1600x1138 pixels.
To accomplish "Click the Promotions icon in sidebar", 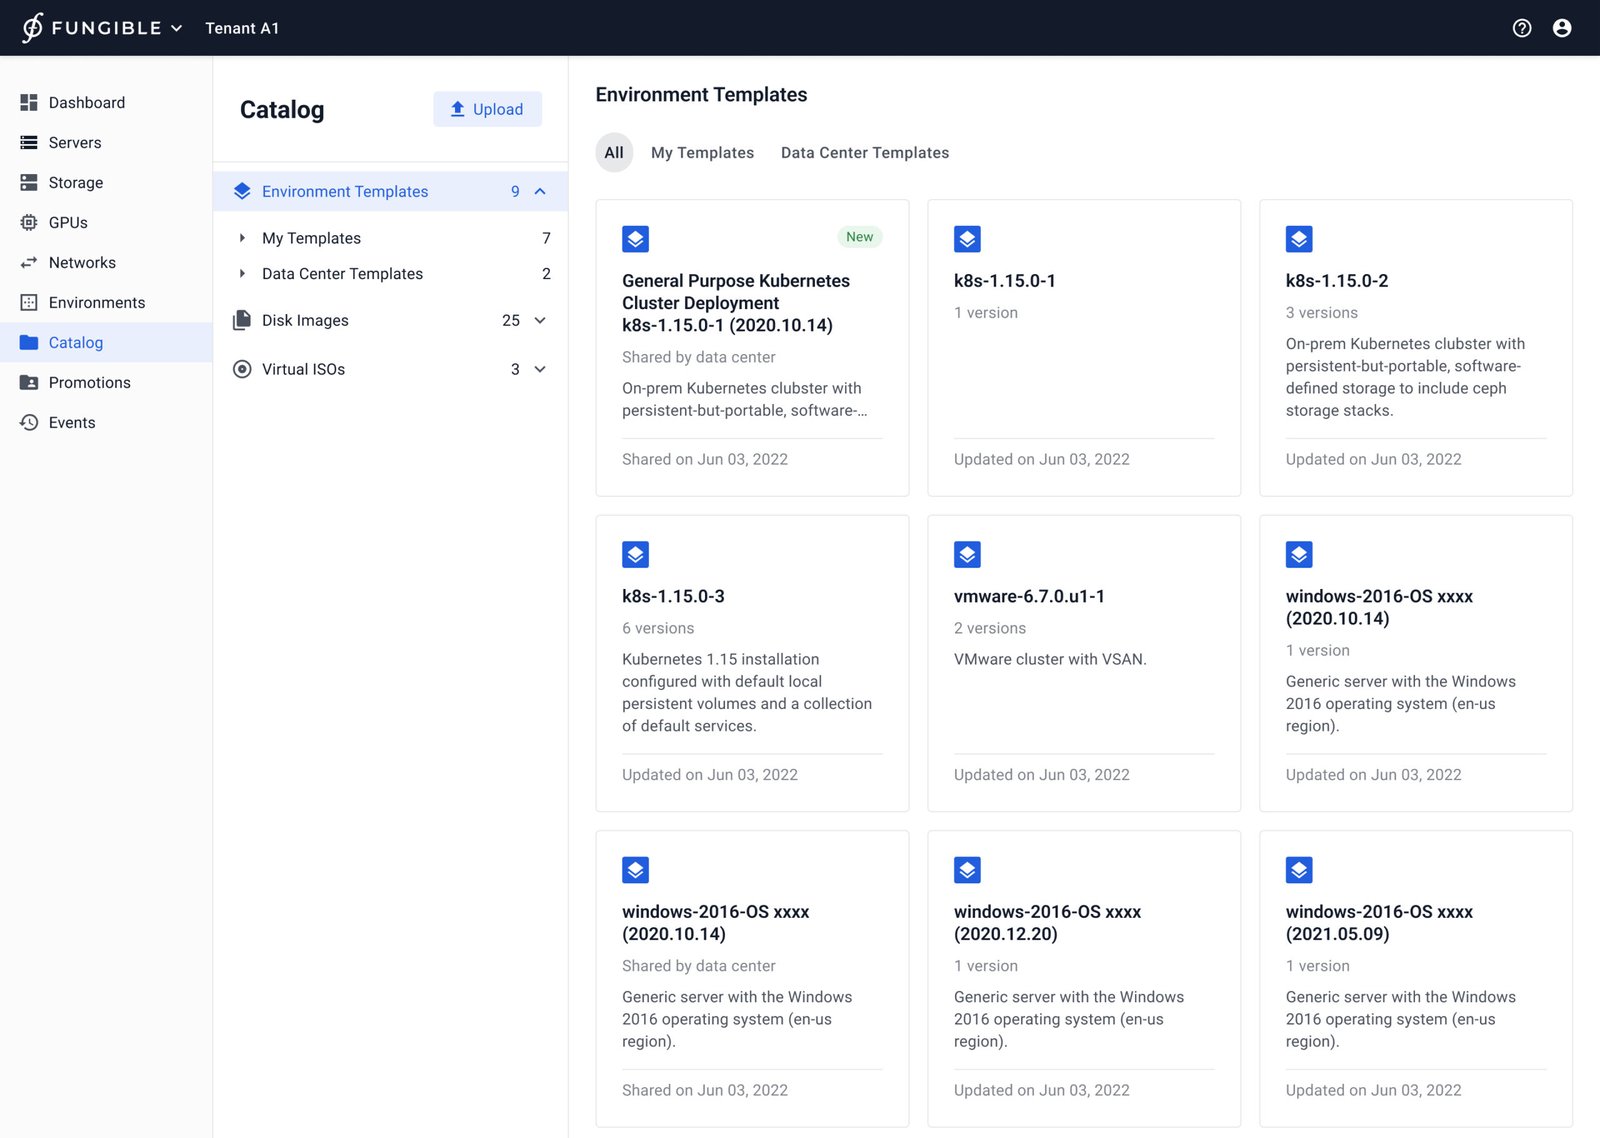I will [29, 383].
